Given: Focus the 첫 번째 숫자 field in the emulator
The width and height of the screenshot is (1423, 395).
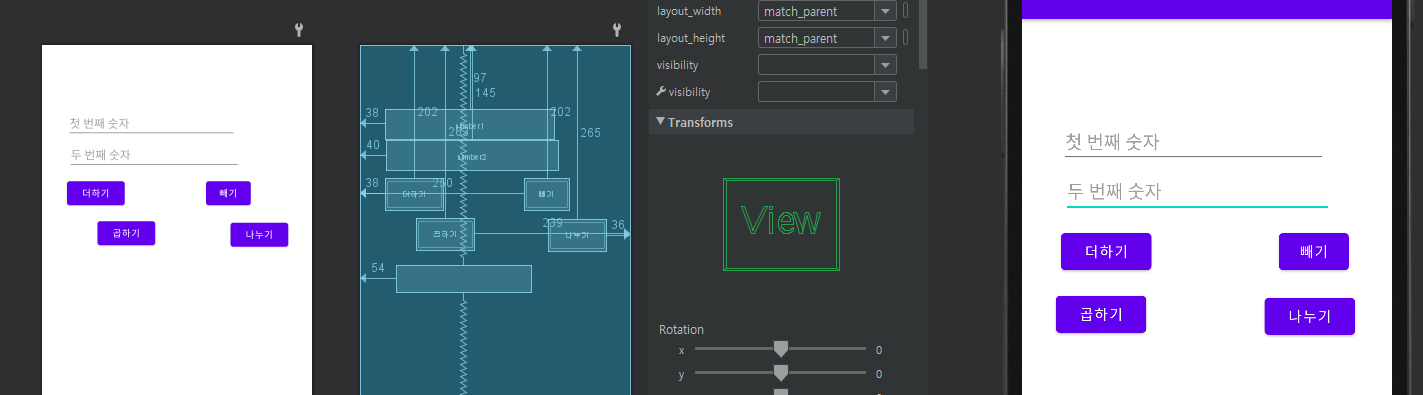Looking at the screenshot, I should coord(1194,143).
